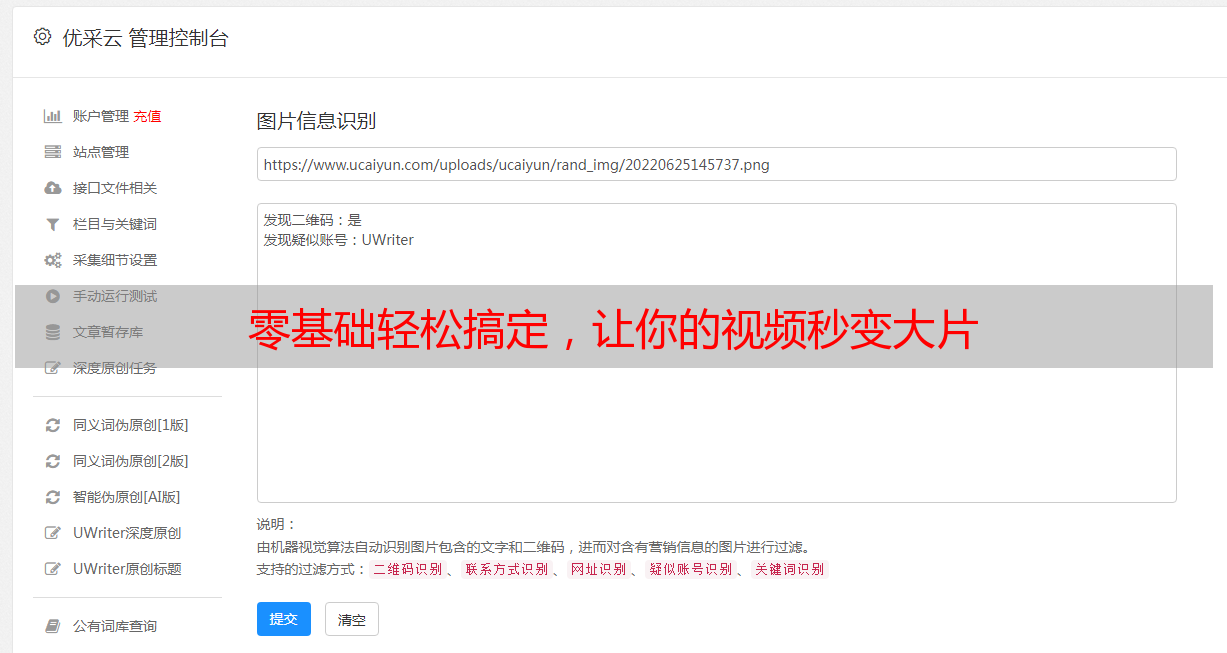This screenshot has height=653, width=1227.
Task: Click the refresh icon beside 同义词伪原创[2版]
Action: point(53,461)
